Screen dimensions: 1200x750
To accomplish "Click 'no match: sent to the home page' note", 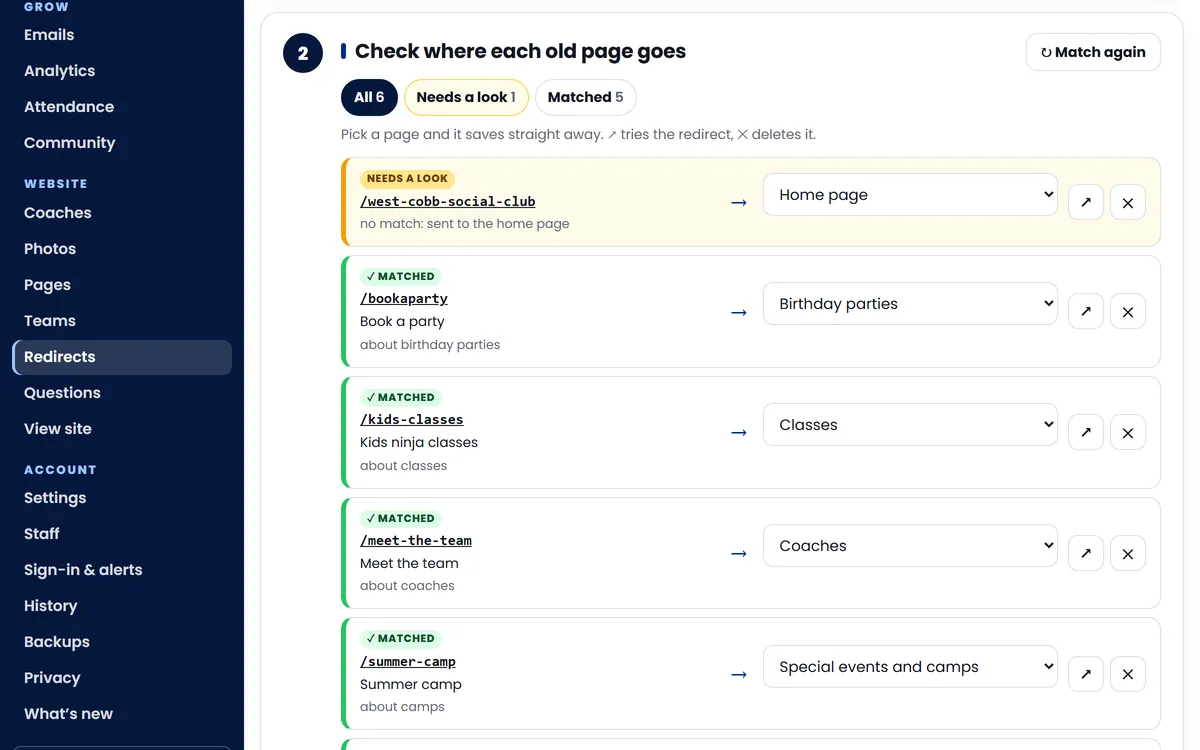I will pos(465,224).
